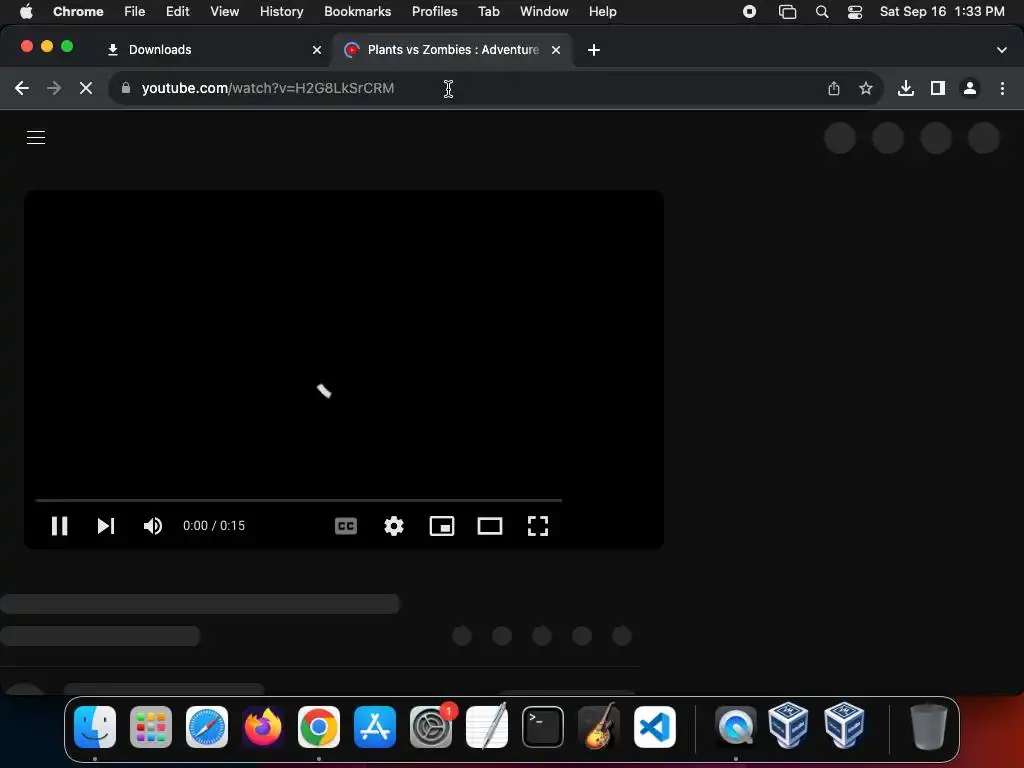The height and width of the screenshot is (768, 1024).
Task: Close the Plants vs Zombies tab
Action: click(556, 50)
